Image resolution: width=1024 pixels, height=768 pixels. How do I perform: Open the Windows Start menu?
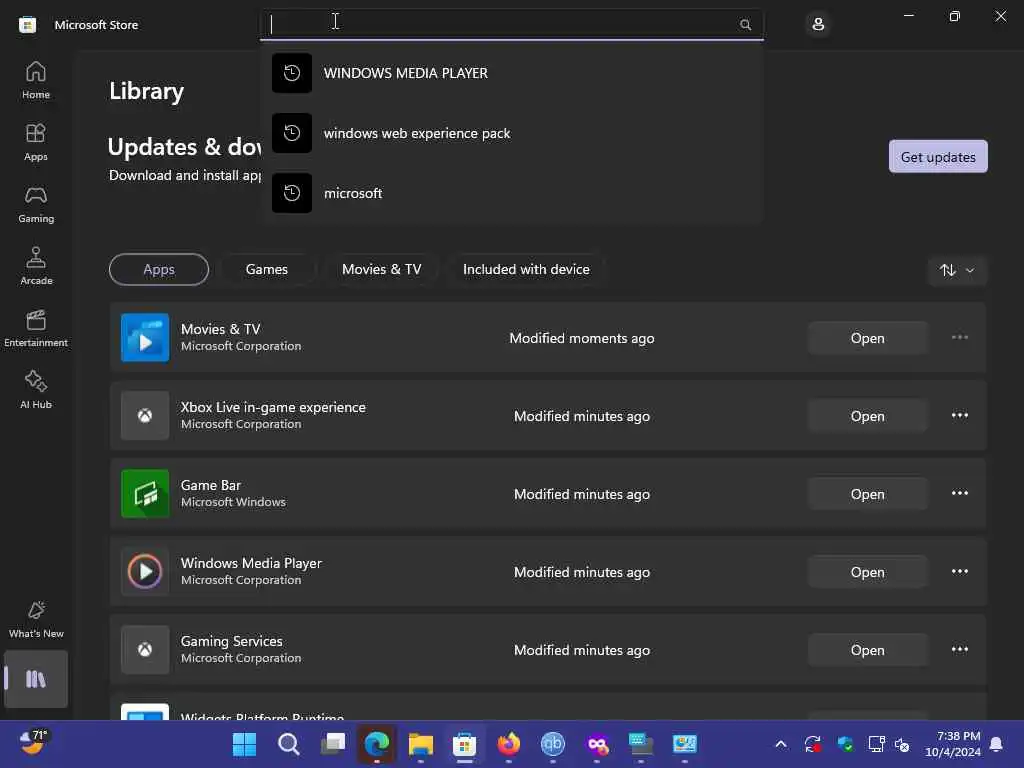click(x=244, y=744)
